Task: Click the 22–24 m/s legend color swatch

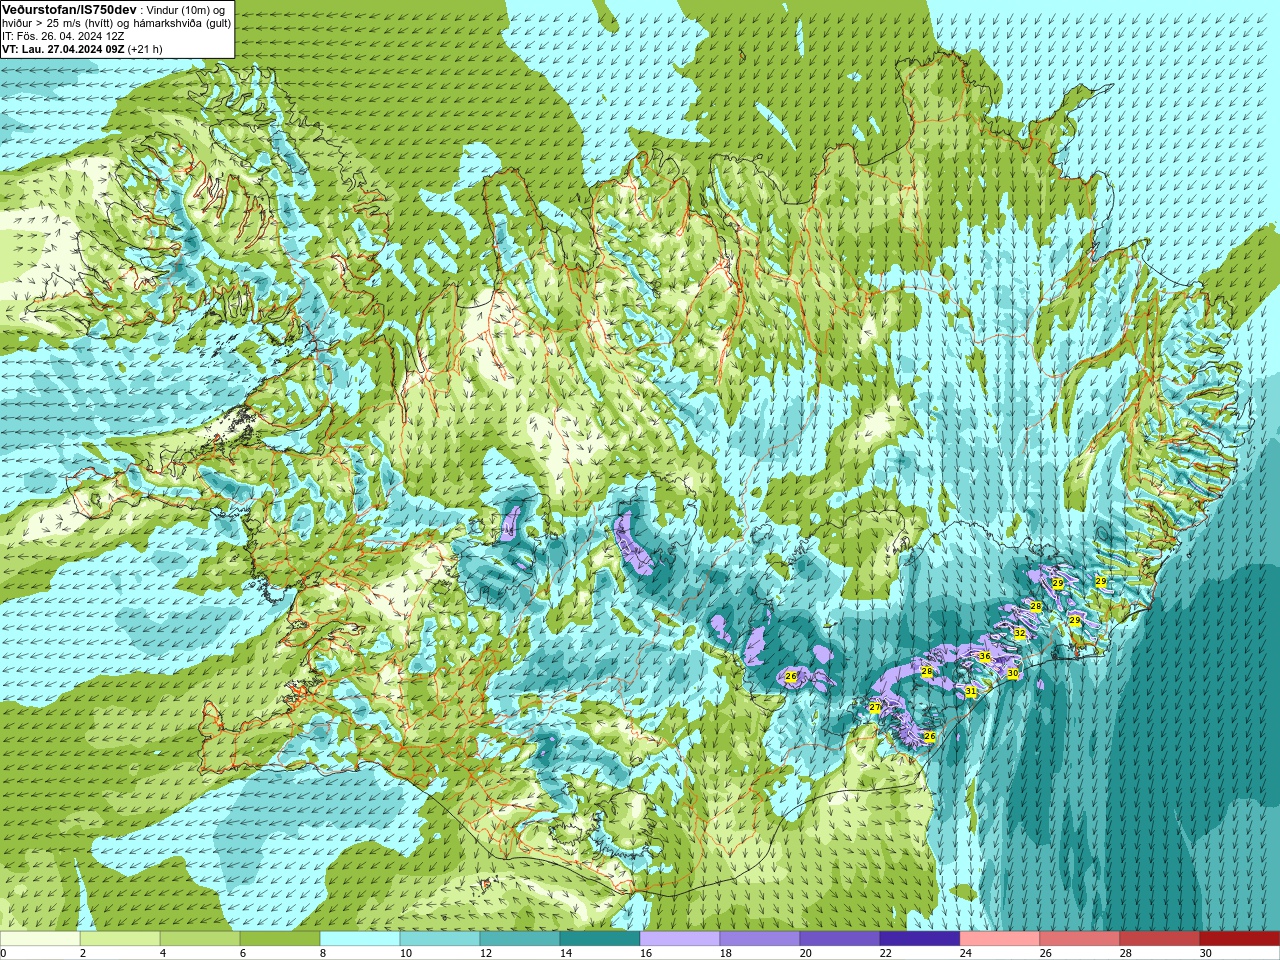Action: [920, 939]
